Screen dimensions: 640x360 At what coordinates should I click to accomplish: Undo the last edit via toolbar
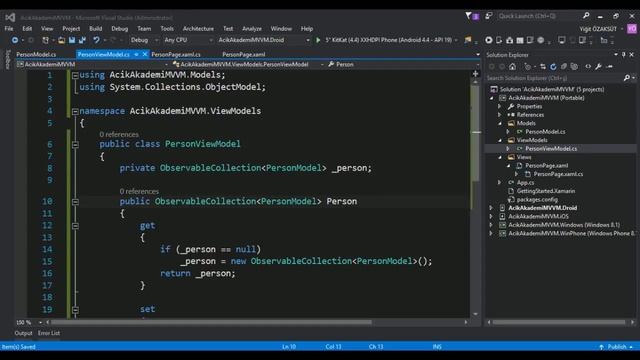point(96,40)
